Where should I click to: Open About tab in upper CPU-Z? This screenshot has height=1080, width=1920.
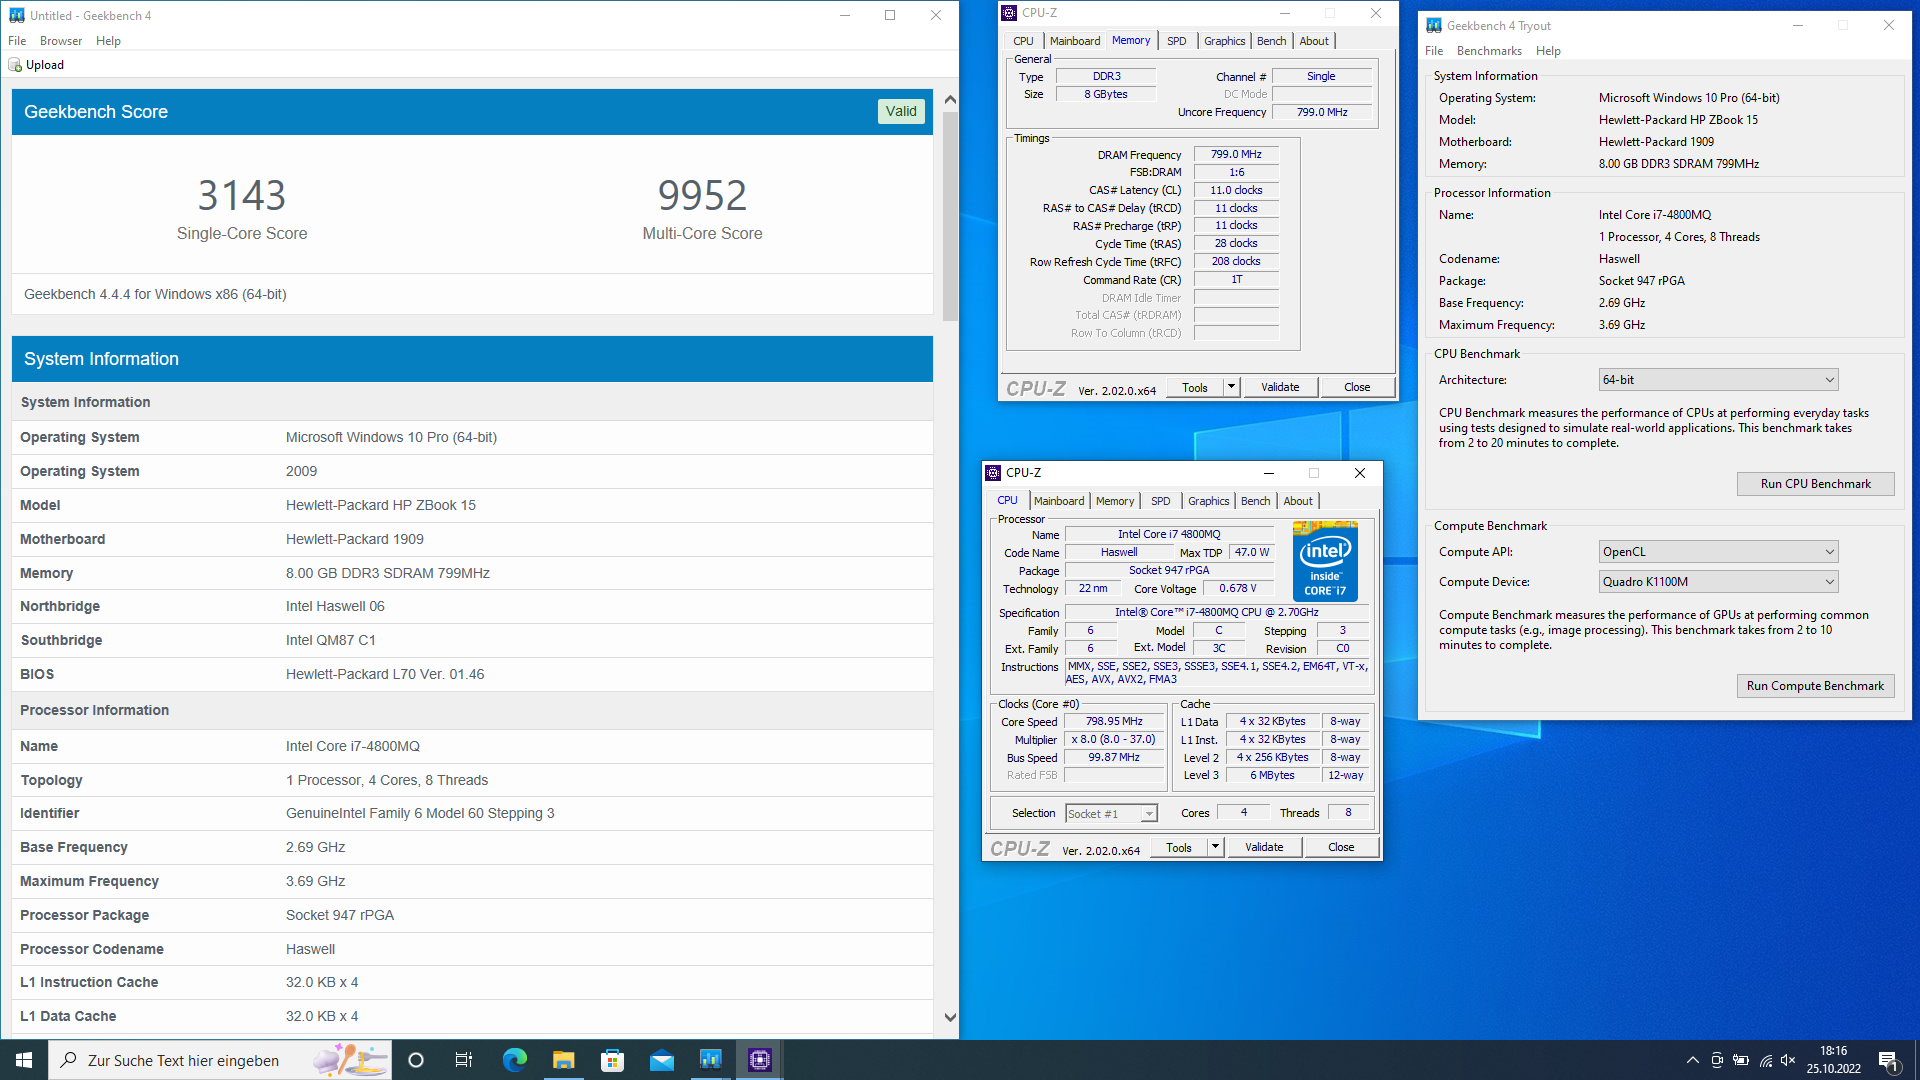pos(1314,41)
